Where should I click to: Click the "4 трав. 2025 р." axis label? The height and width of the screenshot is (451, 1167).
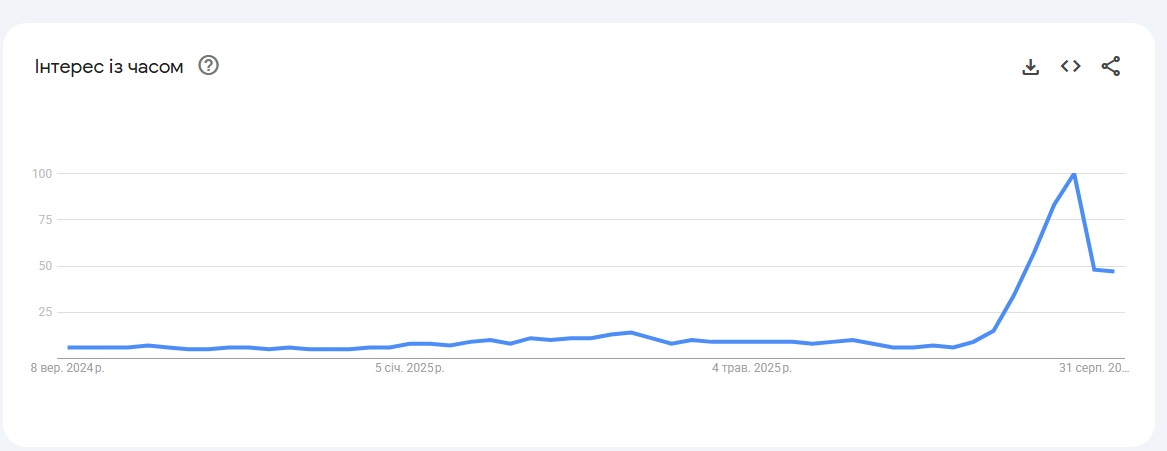click(752, 369)
